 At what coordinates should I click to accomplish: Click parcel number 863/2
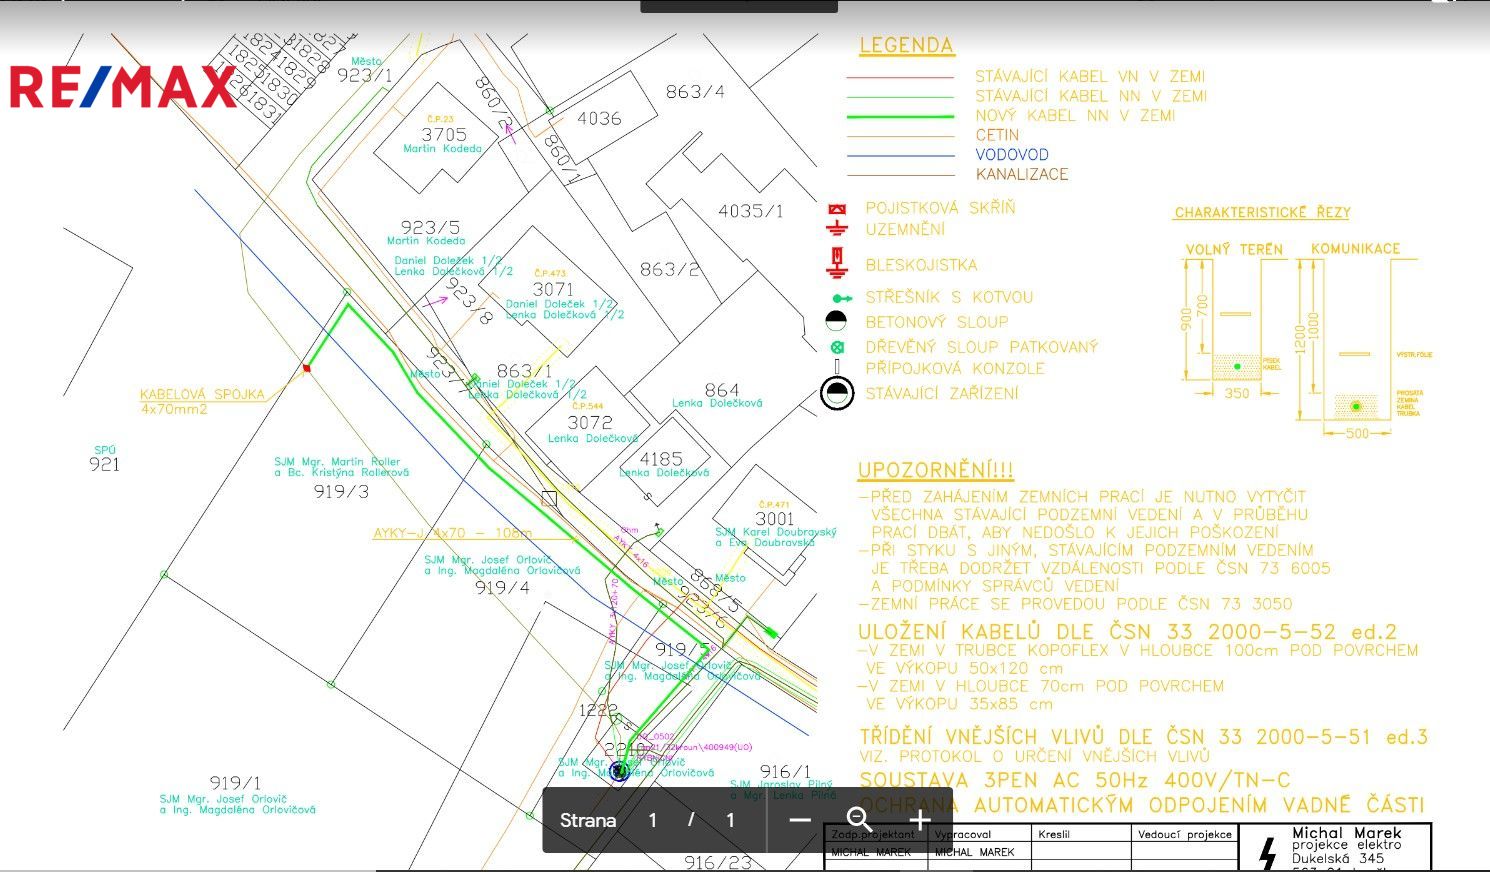[670, 269]
